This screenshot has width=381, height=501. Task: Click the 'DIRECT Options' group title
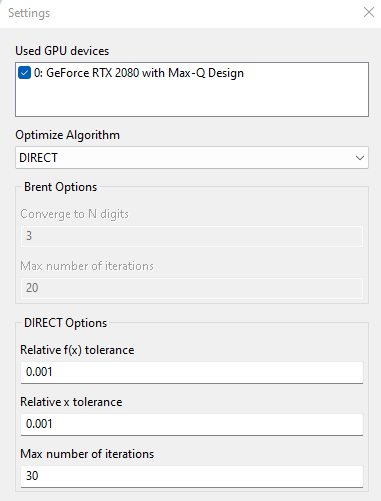click(65, 323)
